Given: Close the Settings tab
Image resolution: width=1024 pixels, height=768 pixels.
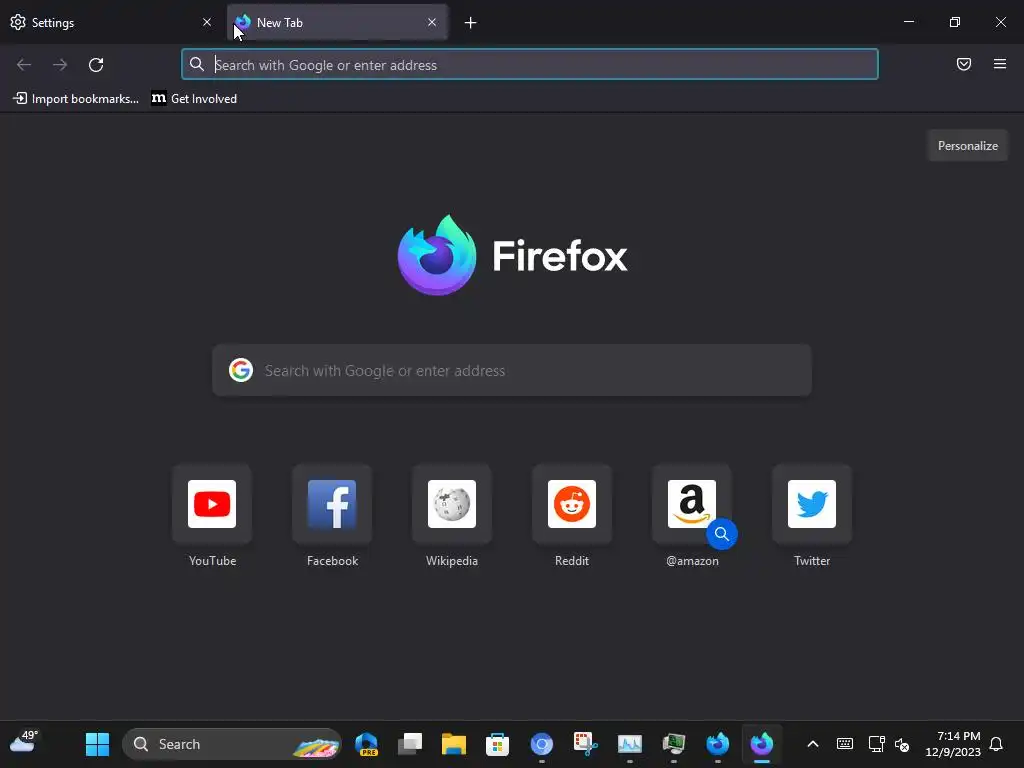Looking at the screenshot, I should coord(207,22).
